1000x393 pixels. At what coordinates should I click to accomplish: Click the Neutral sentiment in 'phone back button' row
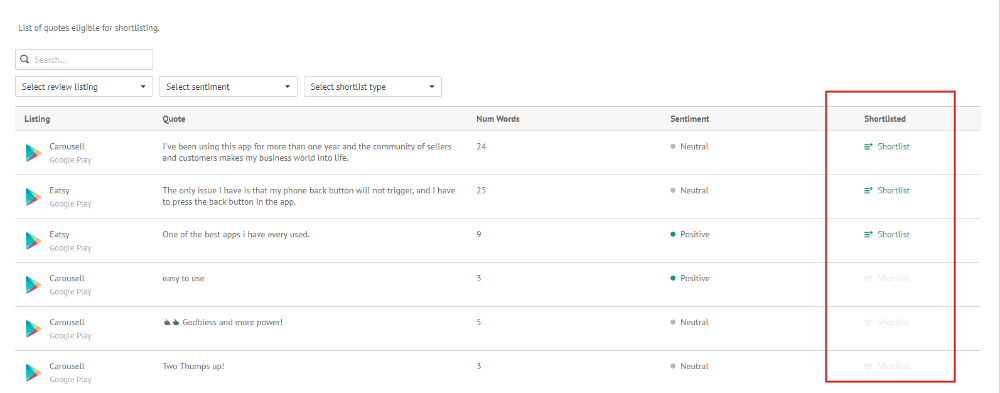click(689, 191)
